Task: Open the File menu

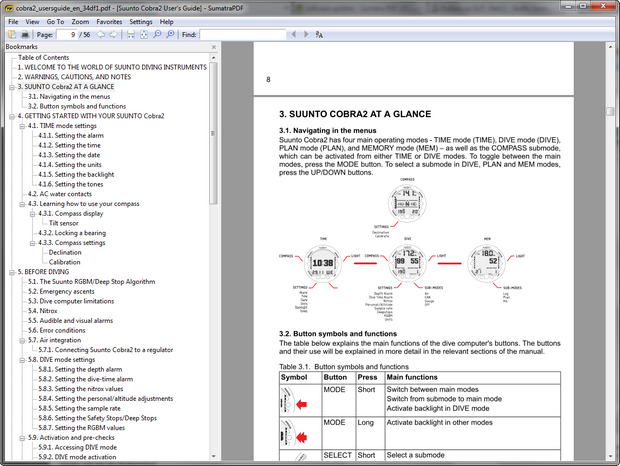Action: 13,22
